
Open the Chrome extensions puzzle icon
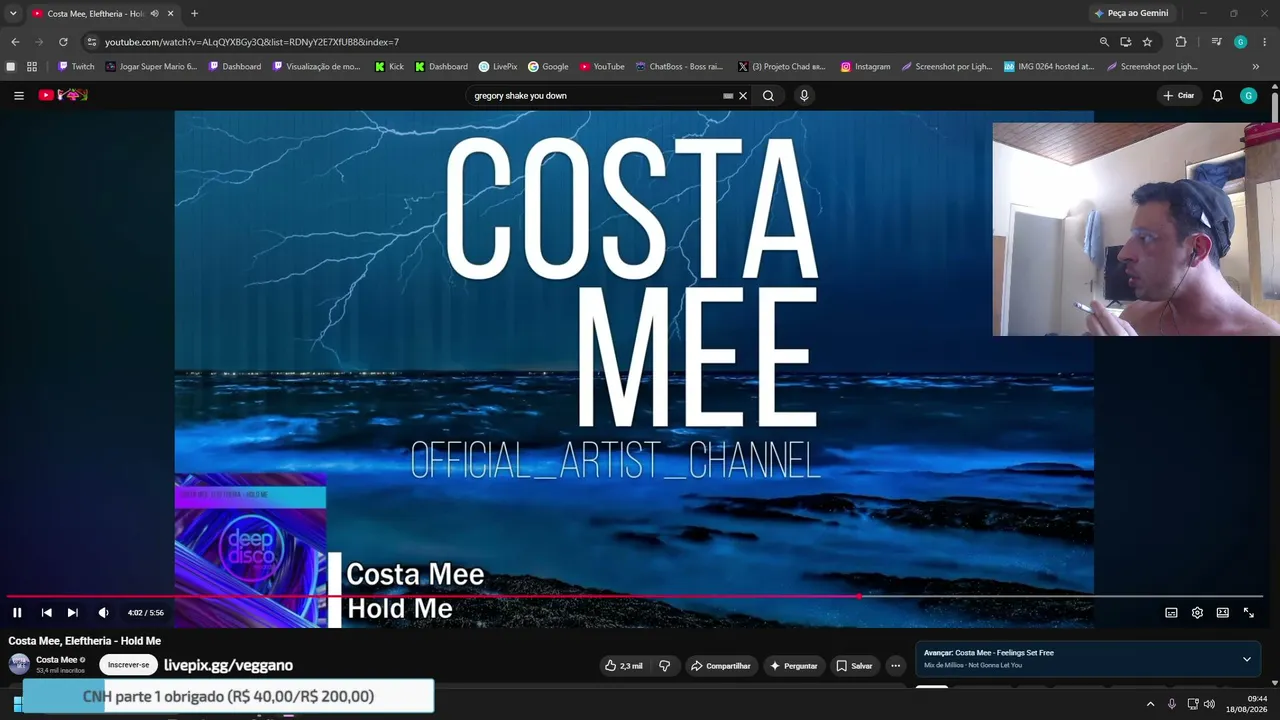(1181, 42)
